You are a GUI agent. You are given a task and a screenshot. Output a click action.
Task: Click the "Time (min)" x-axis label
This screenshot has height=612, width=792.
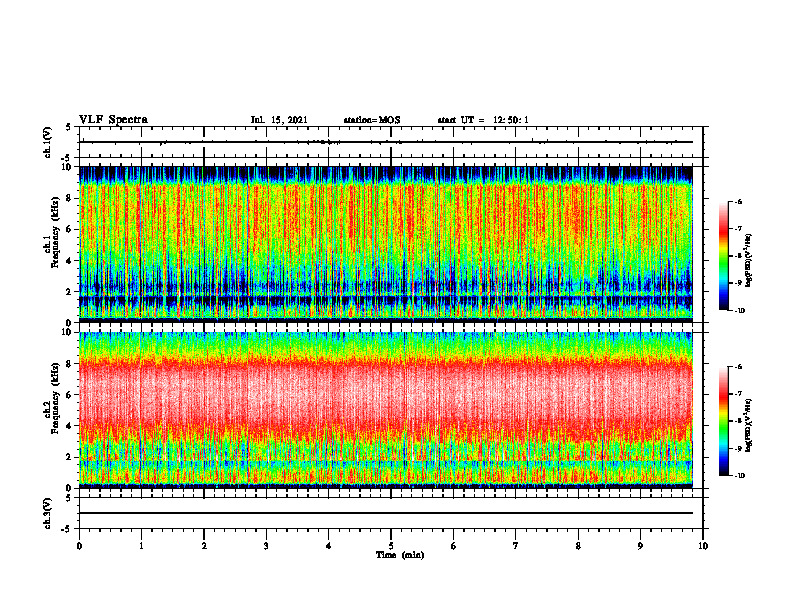[400, 555]
